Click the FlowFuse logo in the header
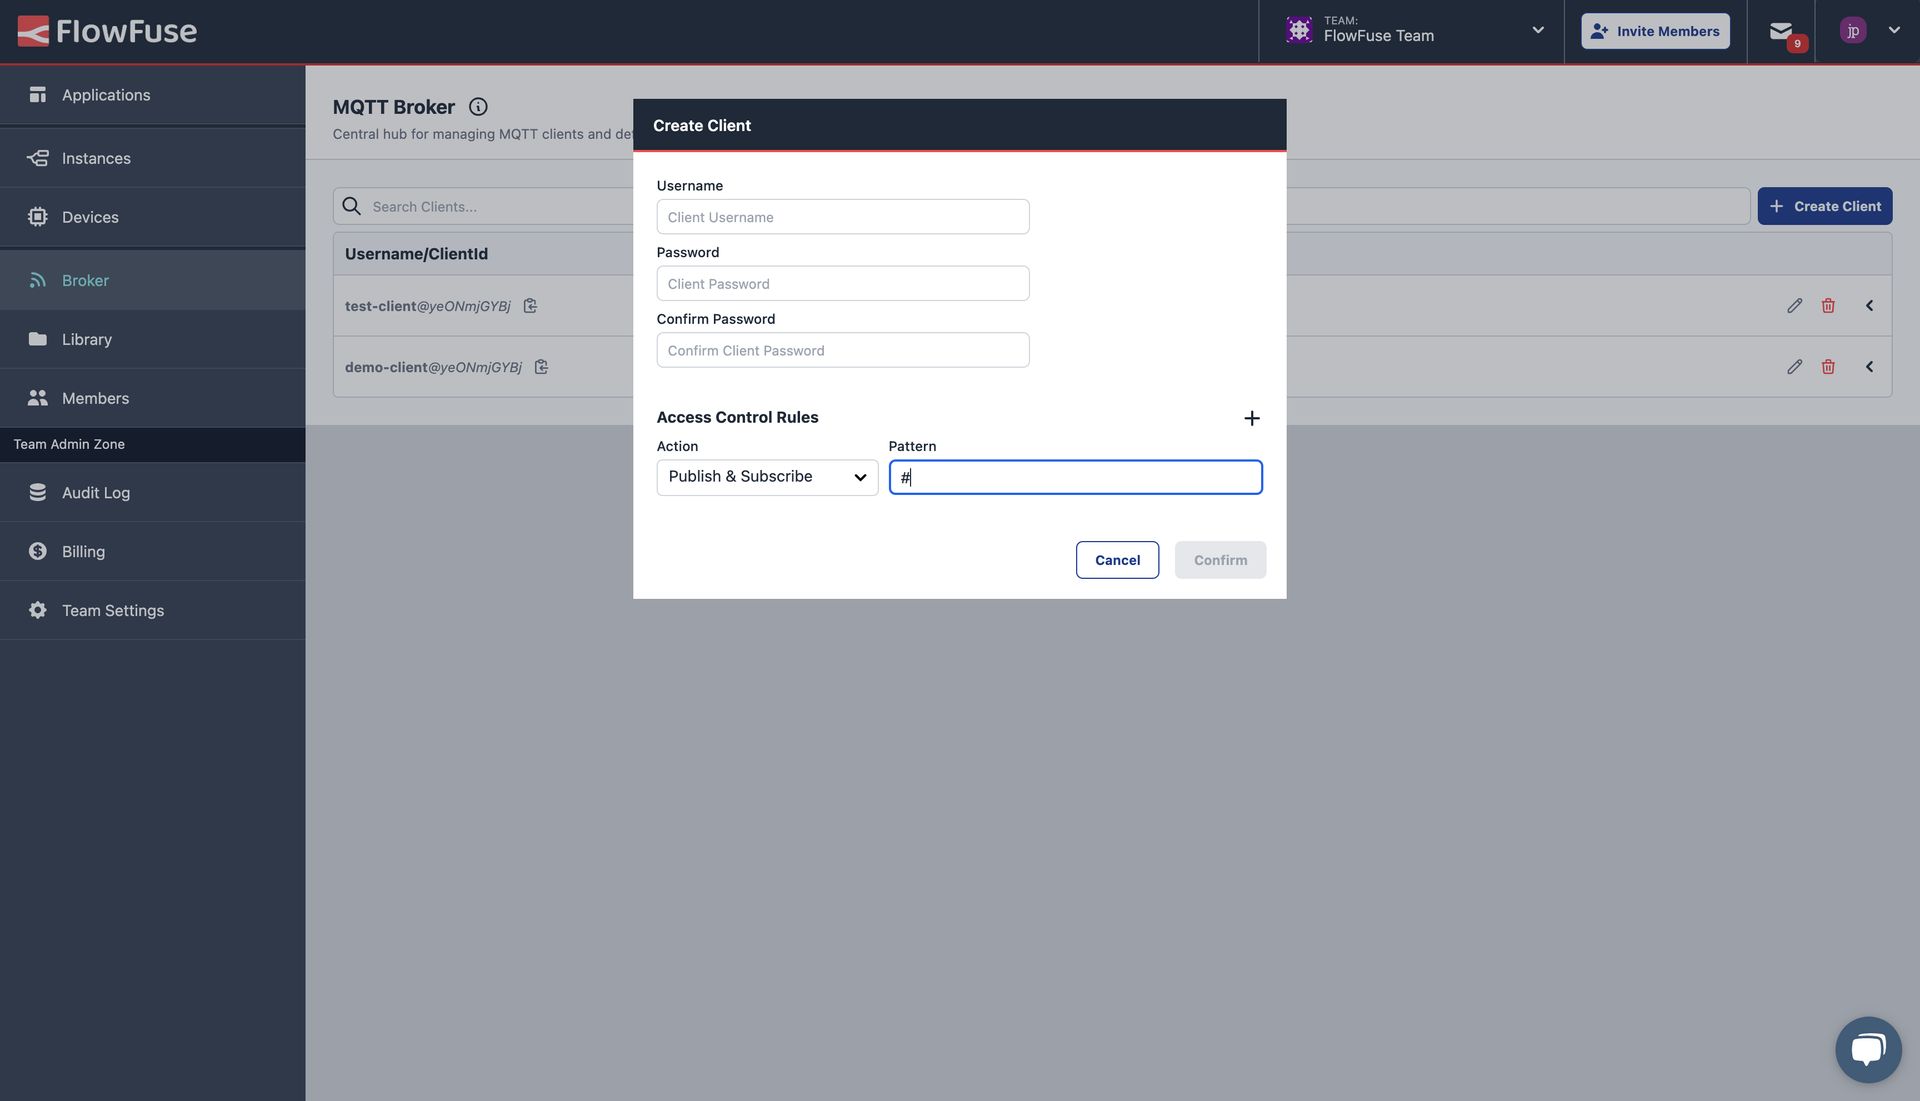 point(107,30)
